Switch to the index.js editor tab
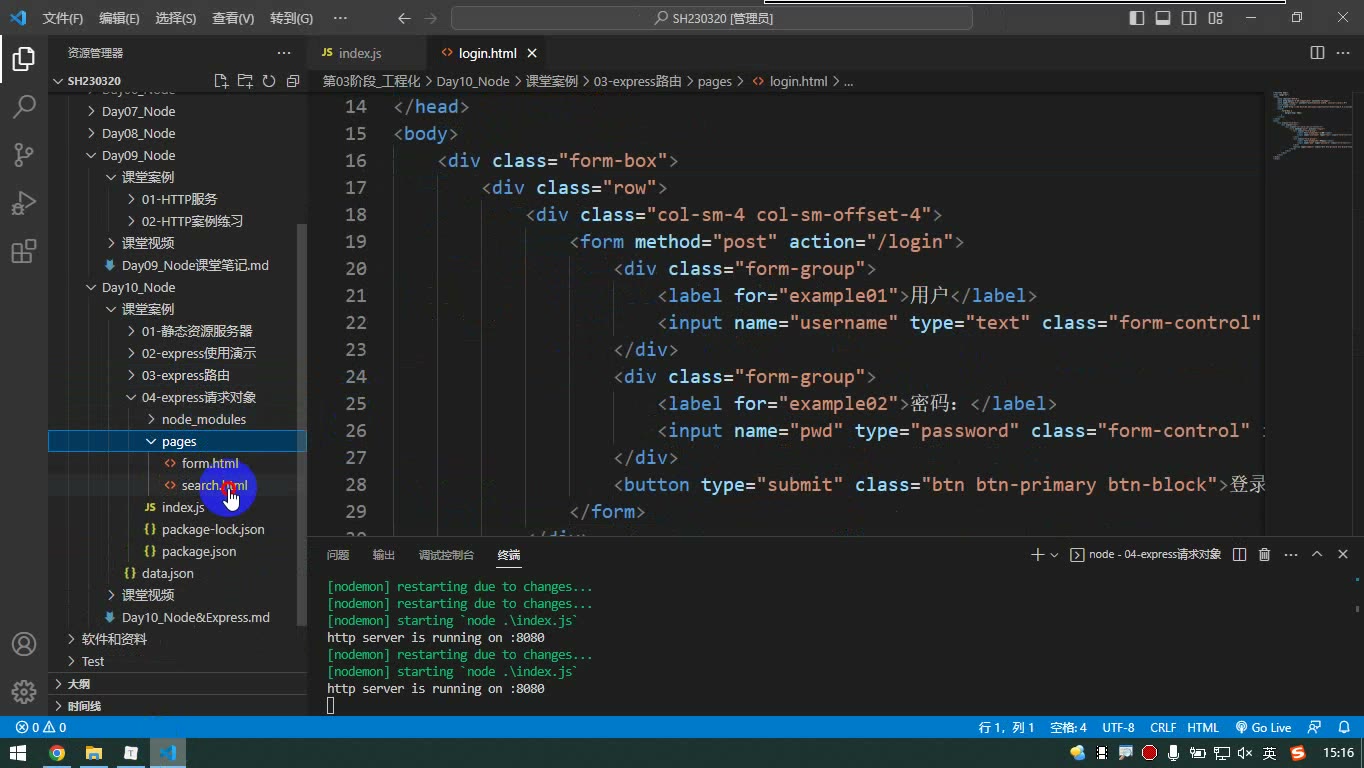The image size is (1364, 768). click(x=360, y=53)
